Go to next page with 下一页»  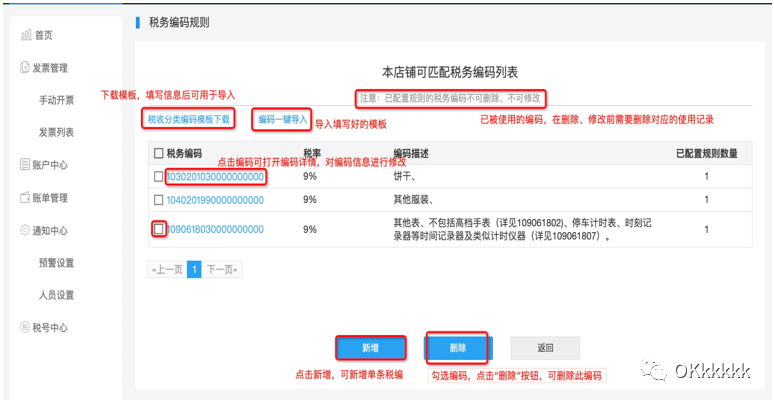coord(222,269)
